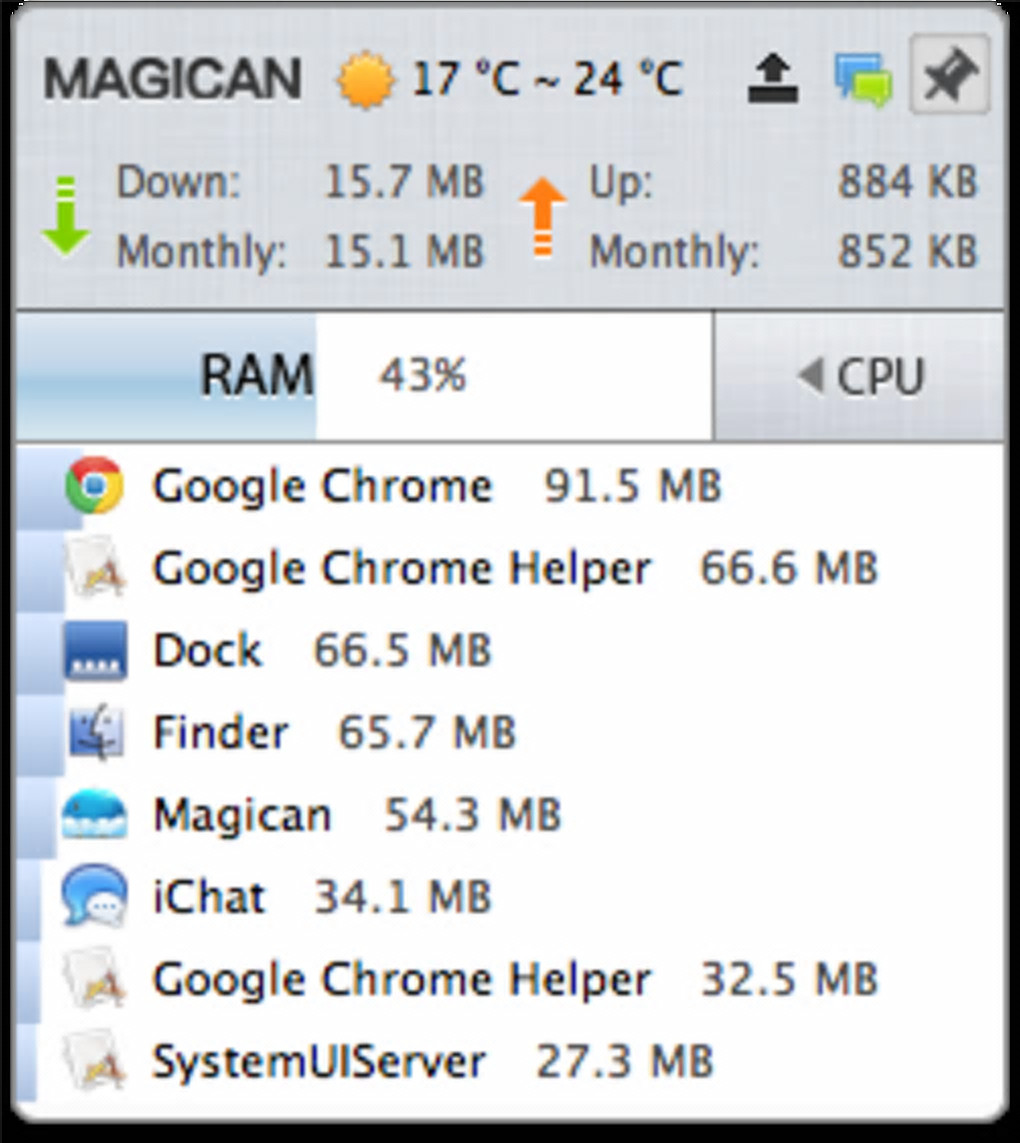
Task: Click the MAGICAN title text
Action: pos(172,79)
